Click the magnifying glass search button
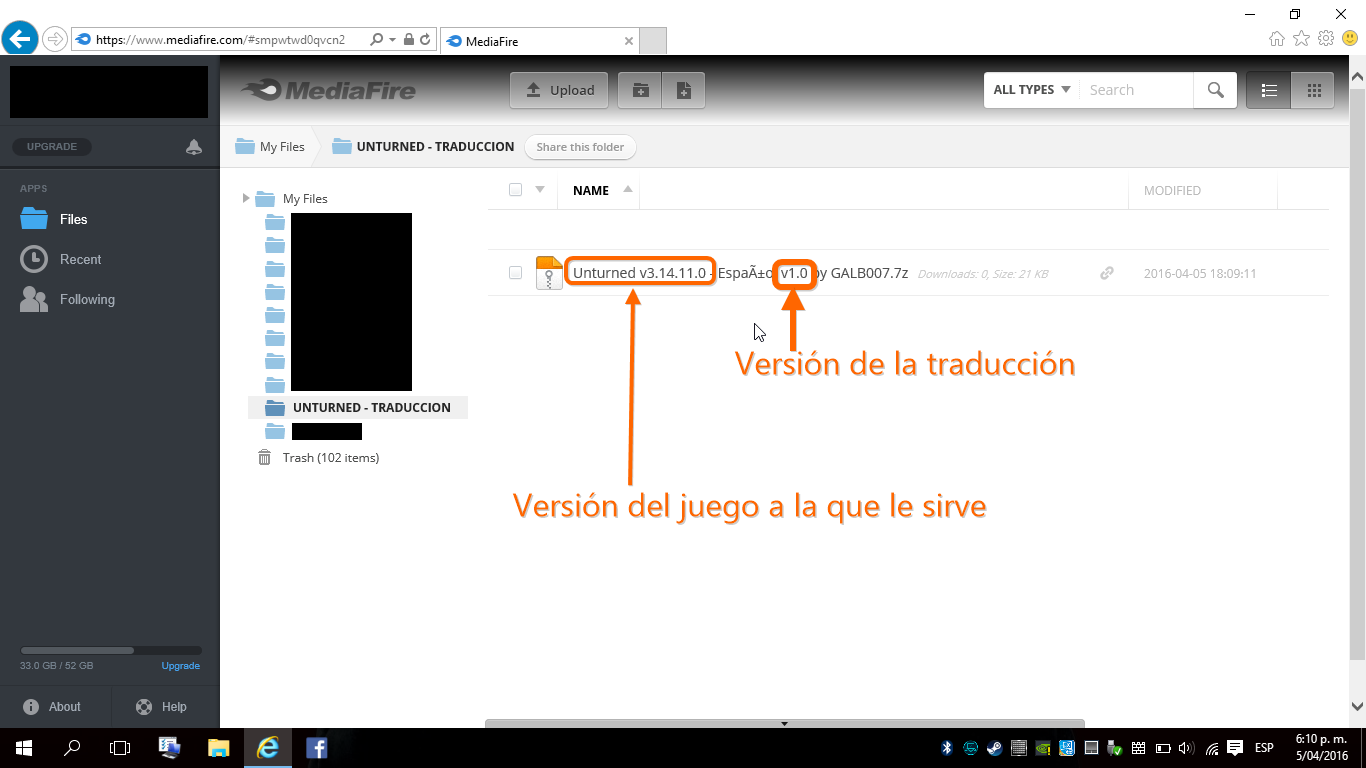1366x768 pixels. pyautogui.click(x=1215, y=90)
